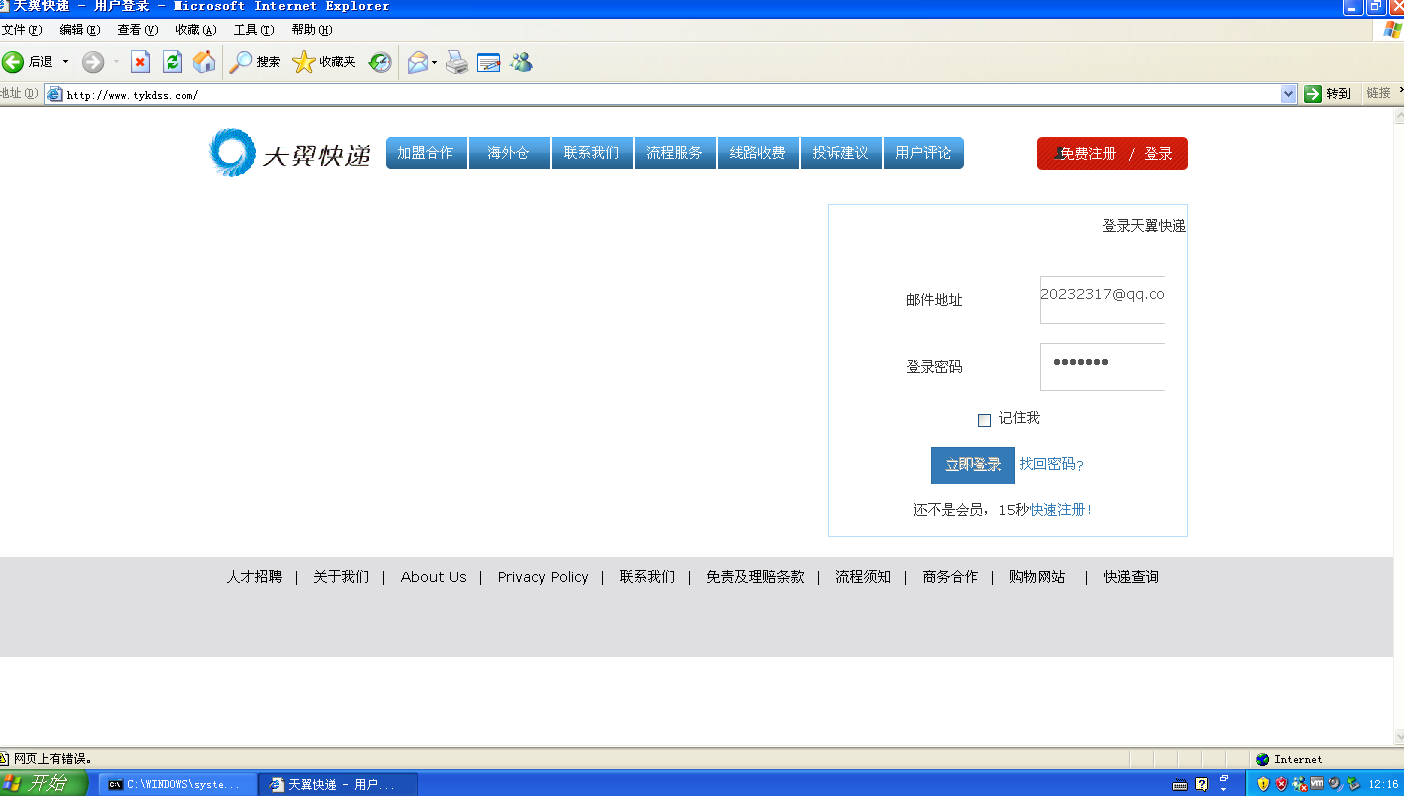Refresh the page using toolbar icon
Image resolution: width=1404 pixels, height=796 pixels.
pos(172,62)
